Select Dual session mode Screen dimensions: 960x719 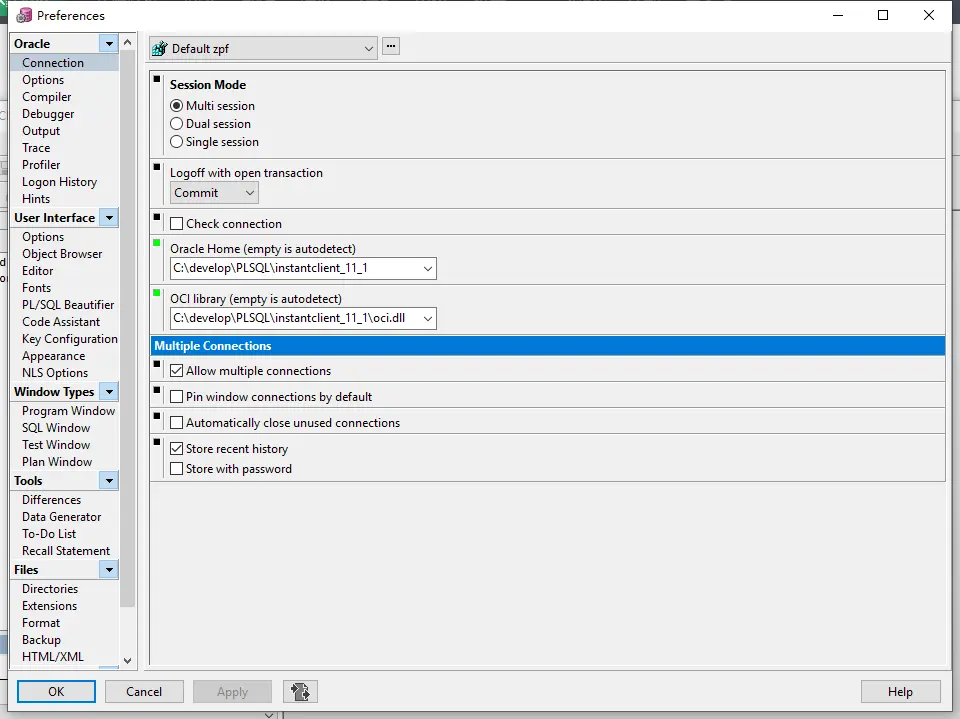tap(176, 124)
